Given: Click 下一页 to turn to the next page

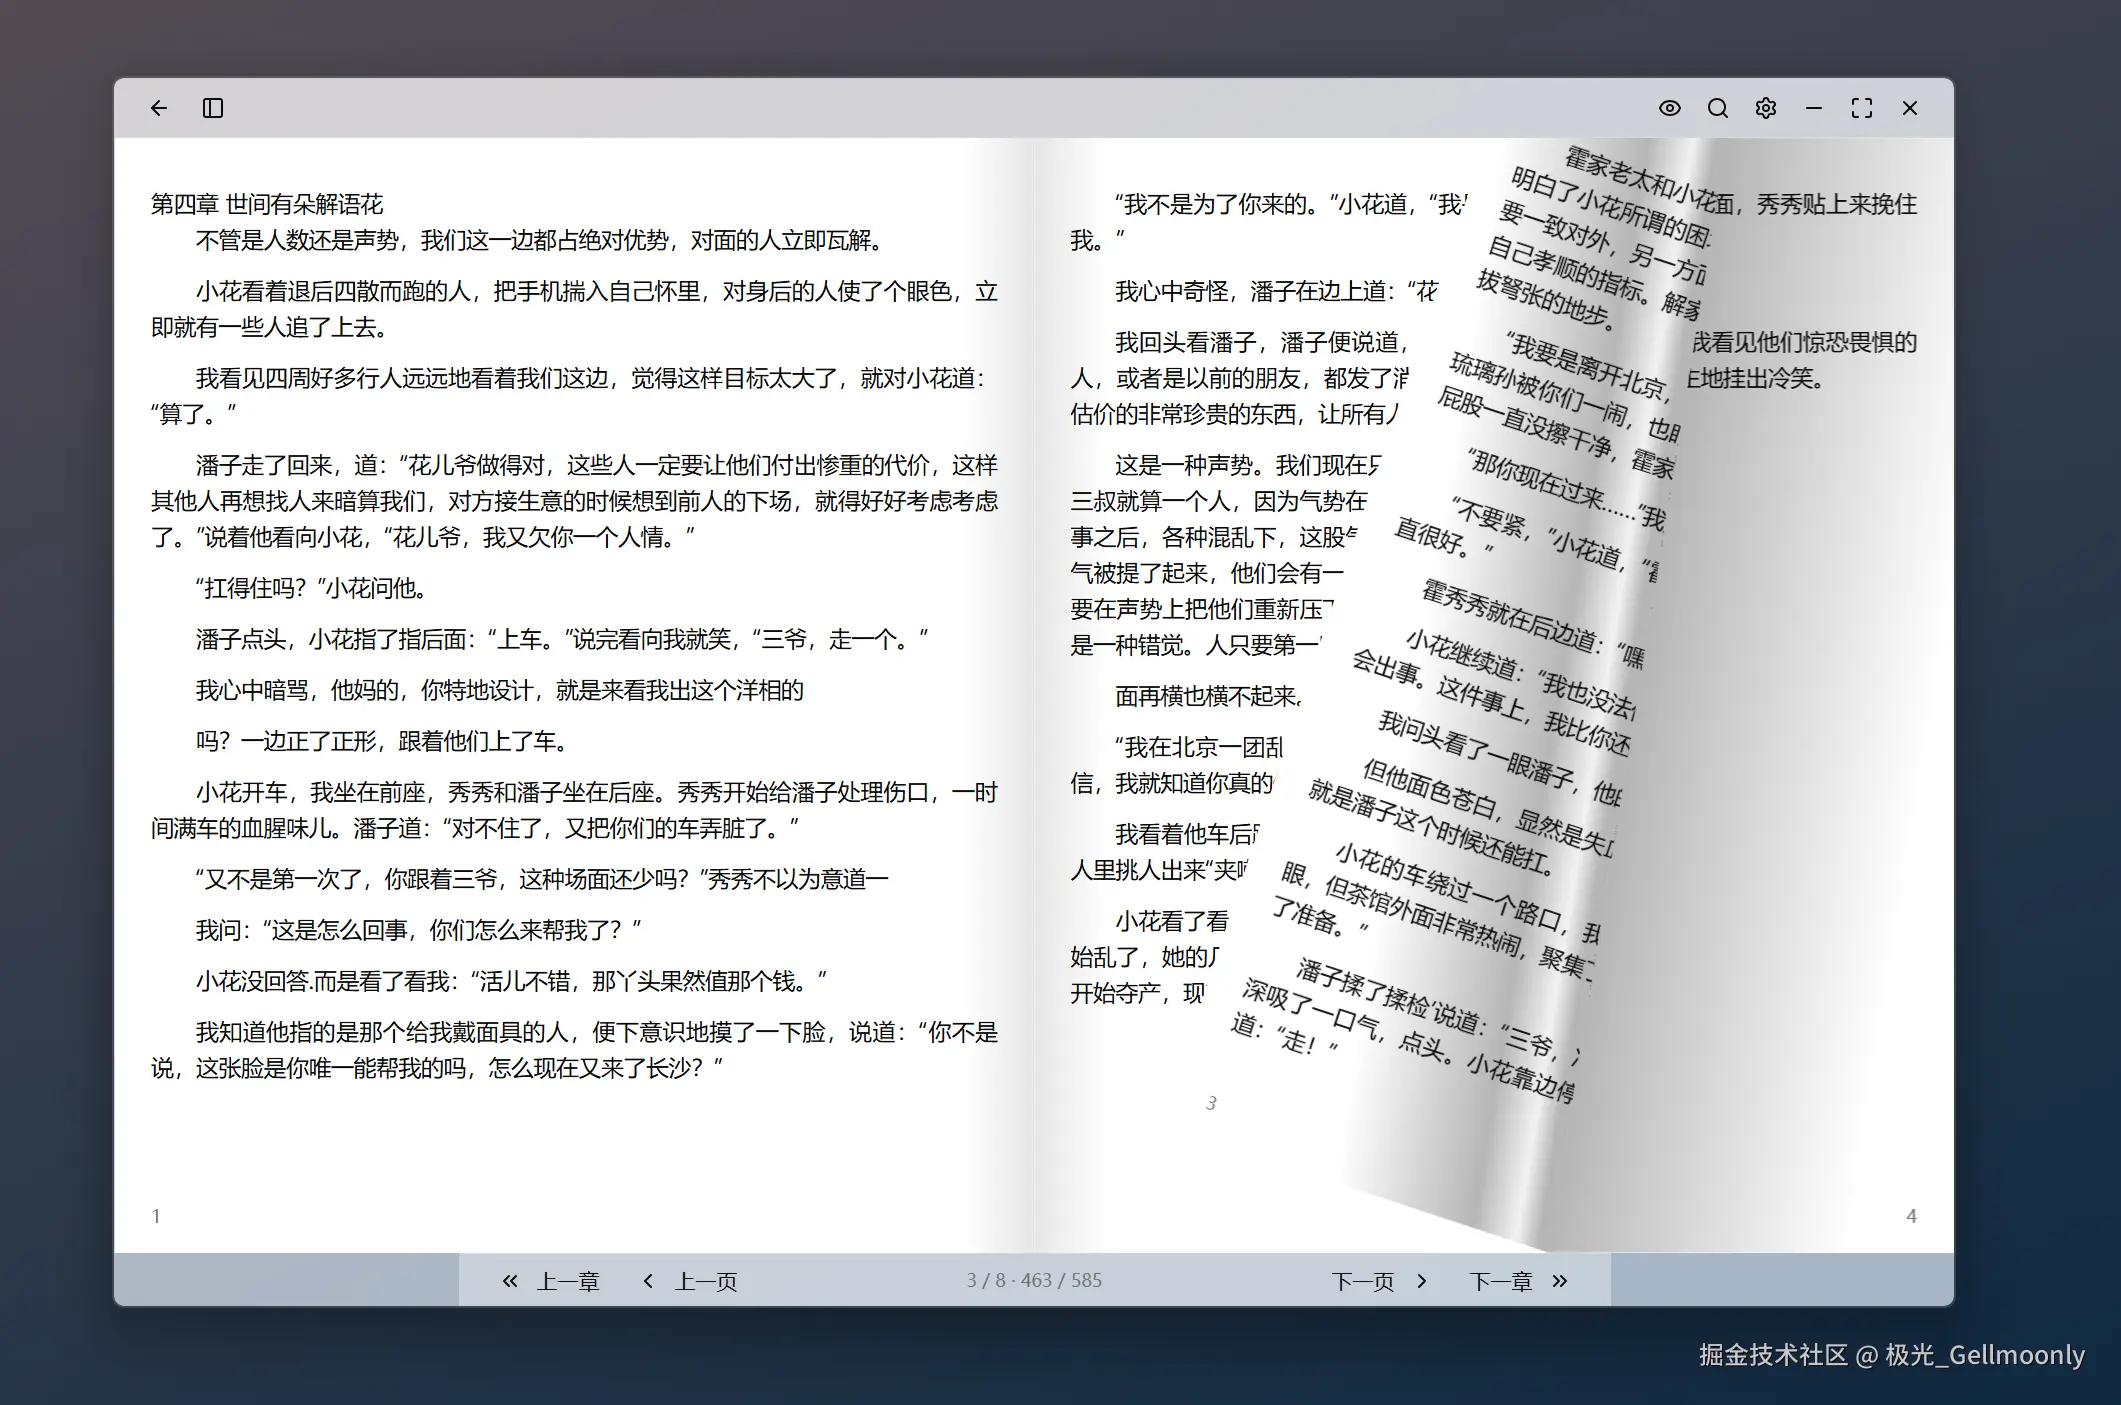Looking at the screenshot, I should (x=1362, y=1281).
